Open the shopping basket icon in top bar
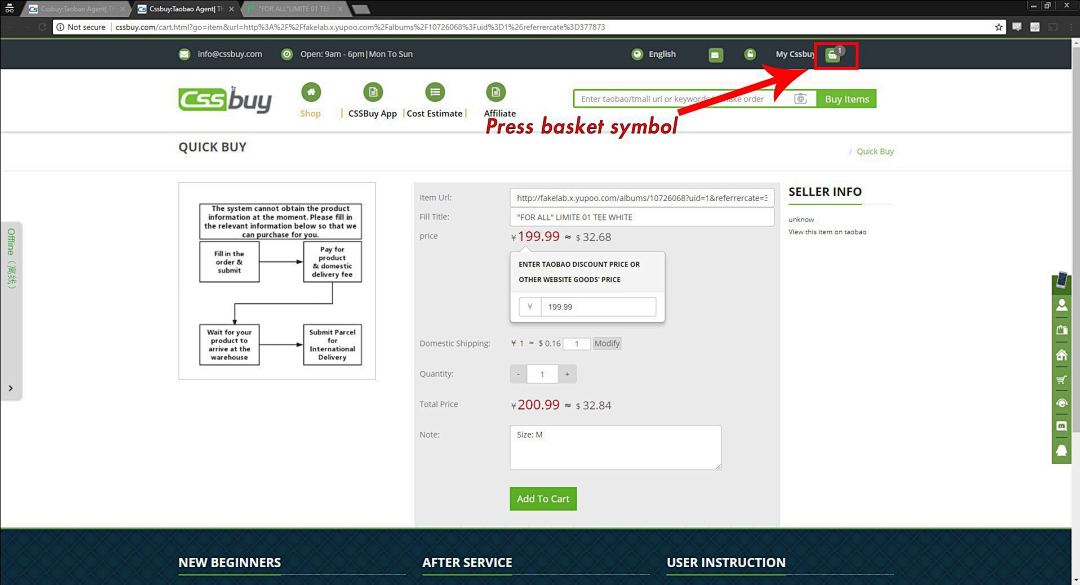Viewport: 1080px width, 585px height. (x=833, y=55)
